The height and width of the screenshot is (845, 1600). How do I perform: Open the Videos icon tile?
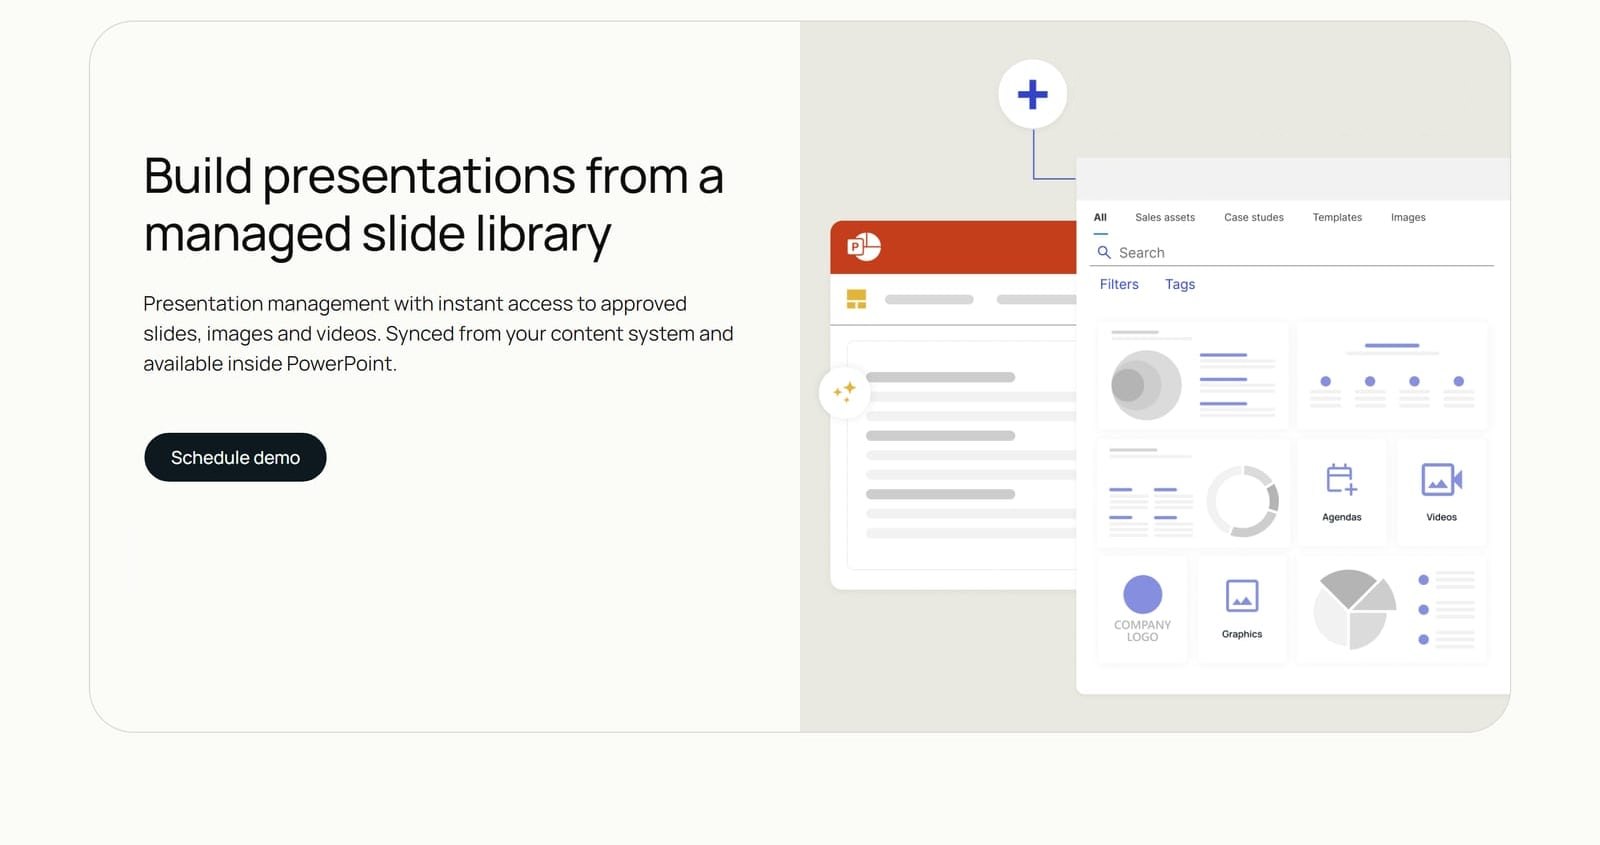tap(1441, 492)
